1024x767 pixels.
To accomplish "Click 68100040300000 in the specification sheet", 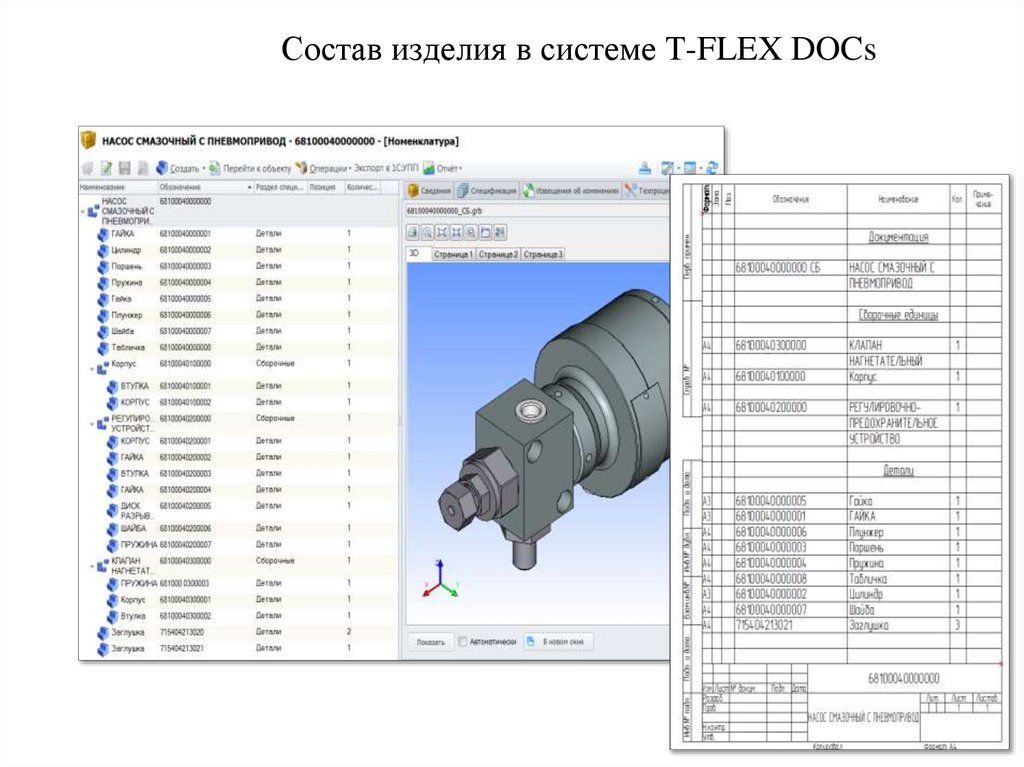I will pyautogui.click(x=771, y=345).
